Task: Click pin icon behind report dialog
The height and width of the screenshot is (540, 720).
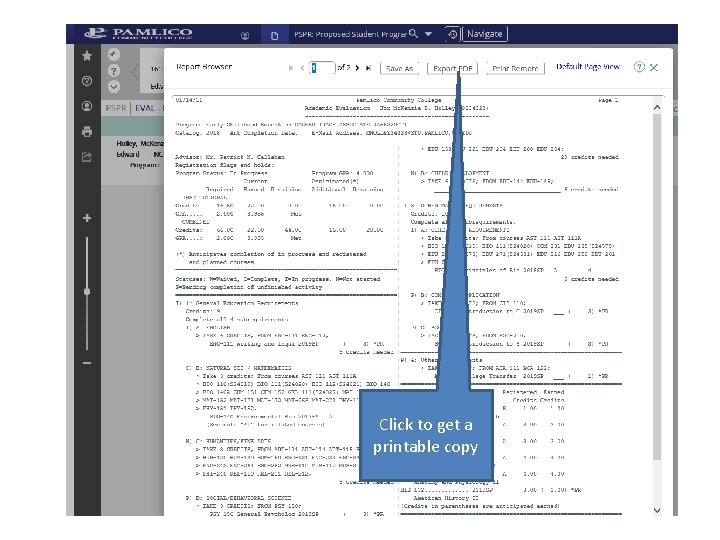Action: [114, 55]
